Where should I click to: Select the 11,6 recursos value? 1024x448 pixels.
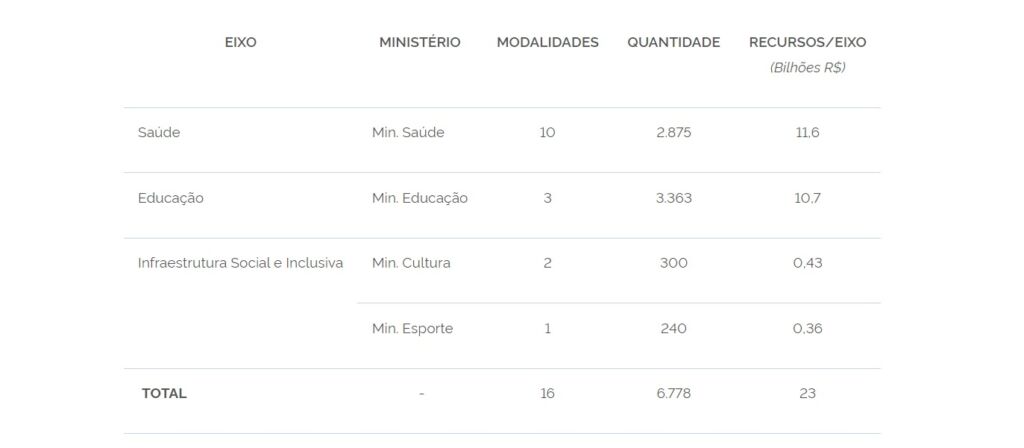click(x=807, y=133)
